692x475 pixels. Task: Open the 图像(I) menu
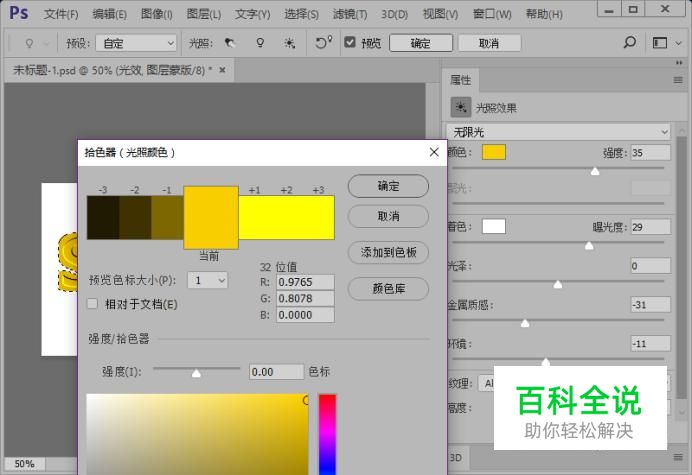(157, 14)
